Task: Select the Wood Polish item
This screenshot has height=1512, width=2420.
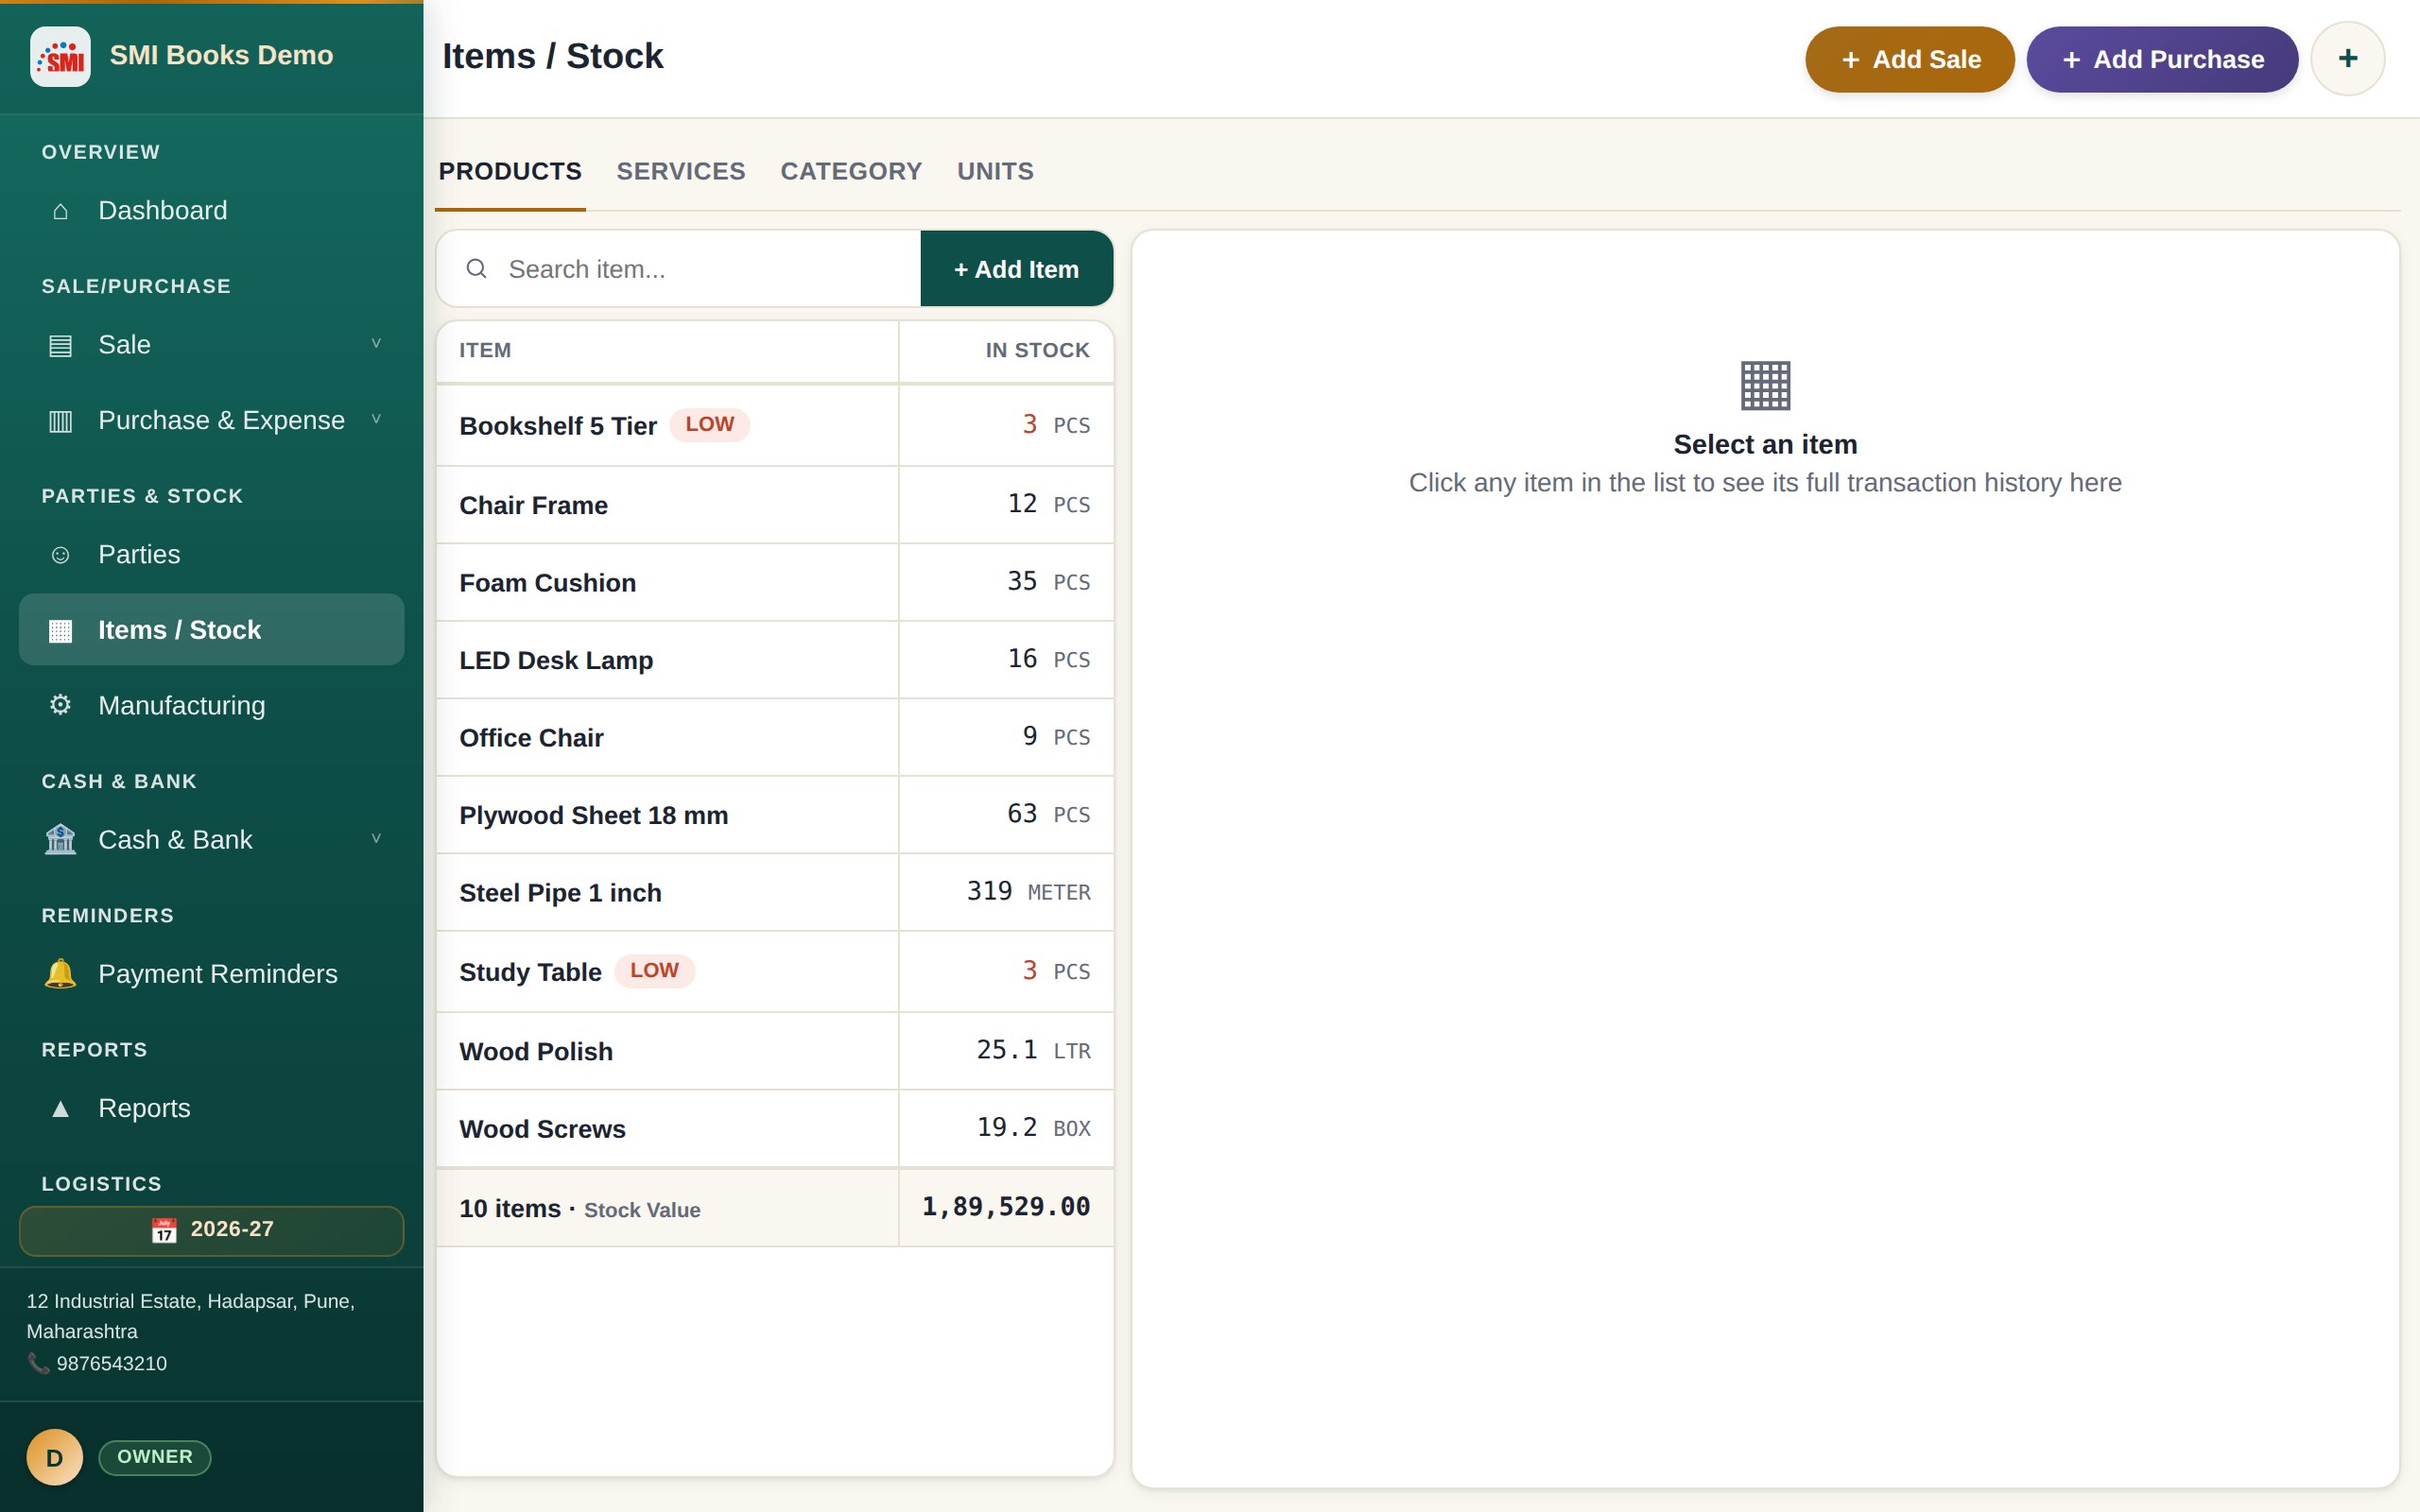Action: 775,1051
